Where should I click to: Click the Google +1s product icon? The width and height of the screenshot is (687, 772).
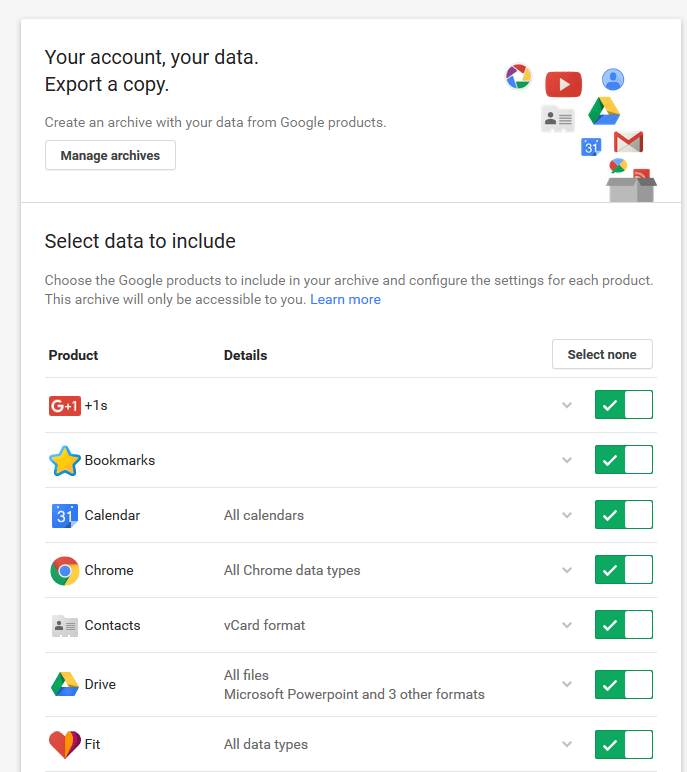64,405
